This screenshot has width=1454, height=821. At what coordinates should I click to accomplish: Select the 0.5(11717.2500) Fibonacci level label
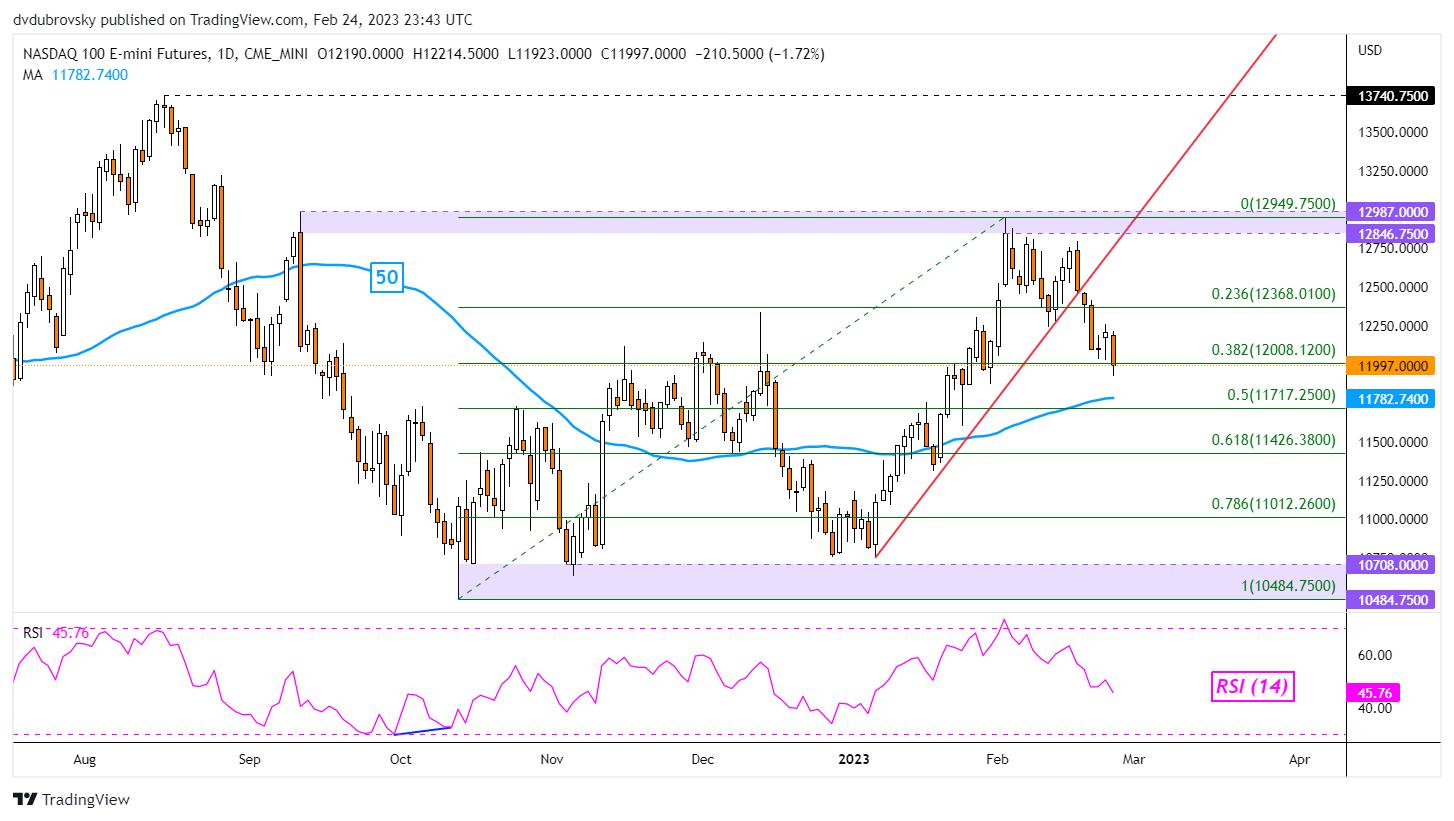coord(1279,395)
